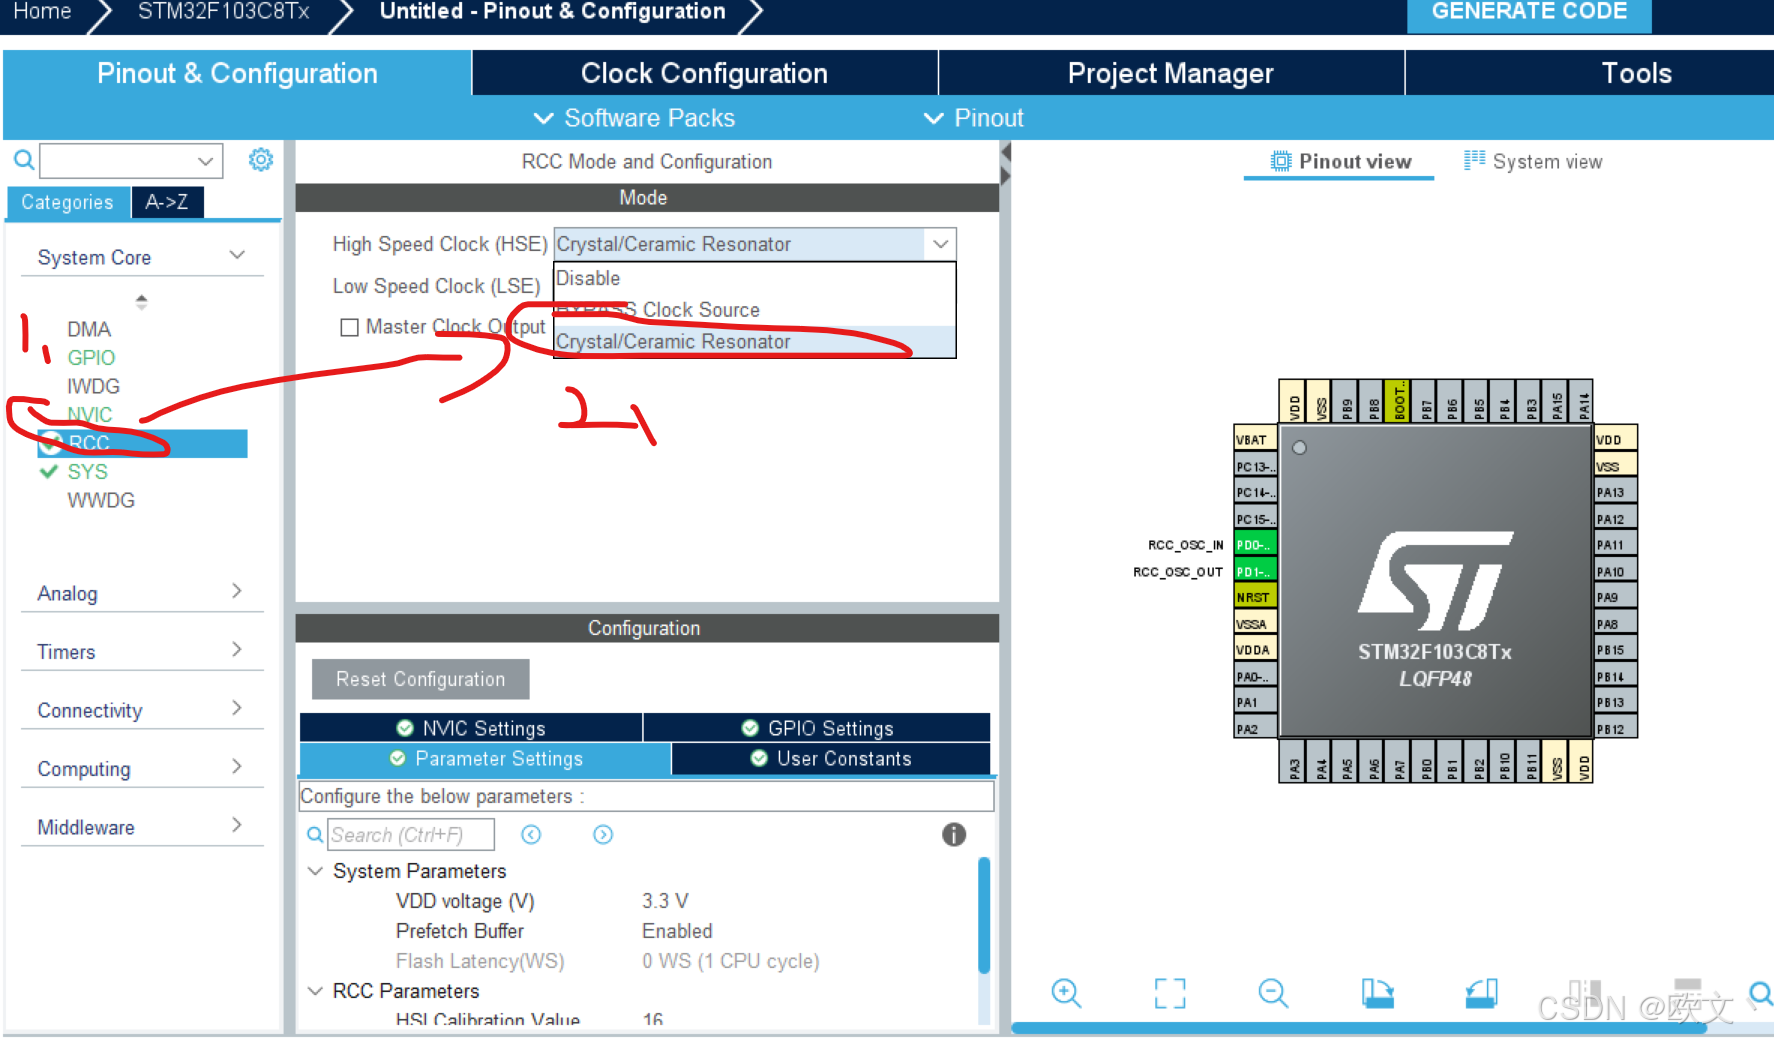
Task: Rotate the chip clockwise with toolbar icon
Action: click(1377, 993)
